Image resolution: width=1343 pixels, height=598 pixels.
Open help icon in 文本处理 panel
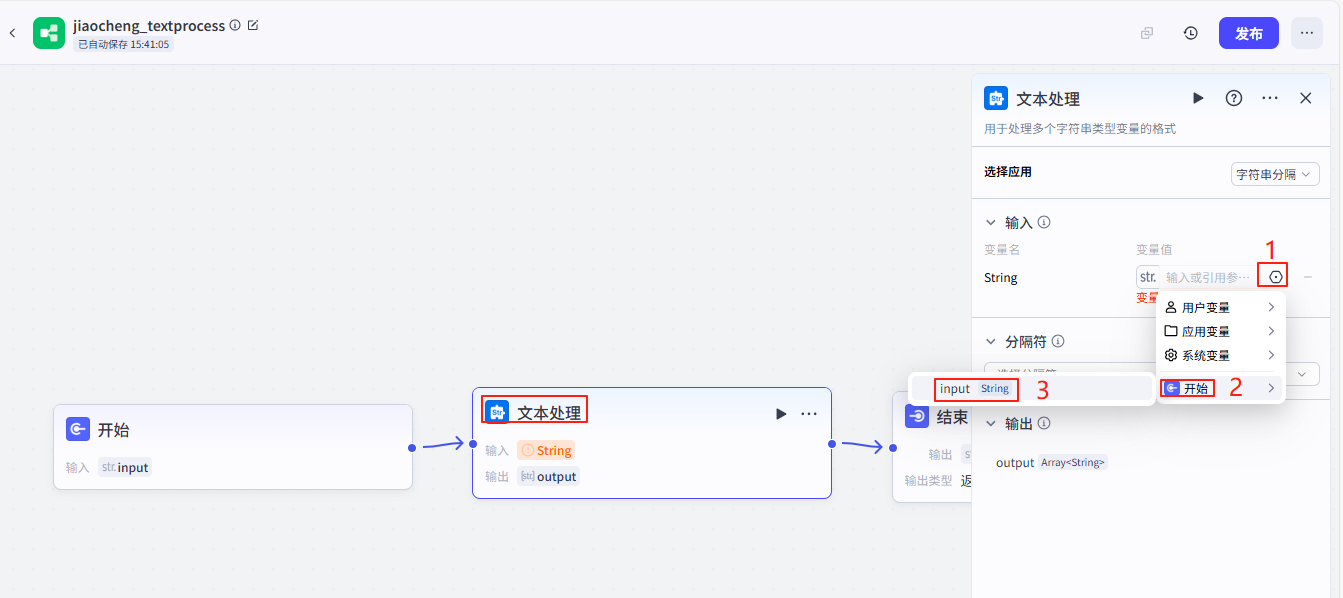(x=1234, y=98)
